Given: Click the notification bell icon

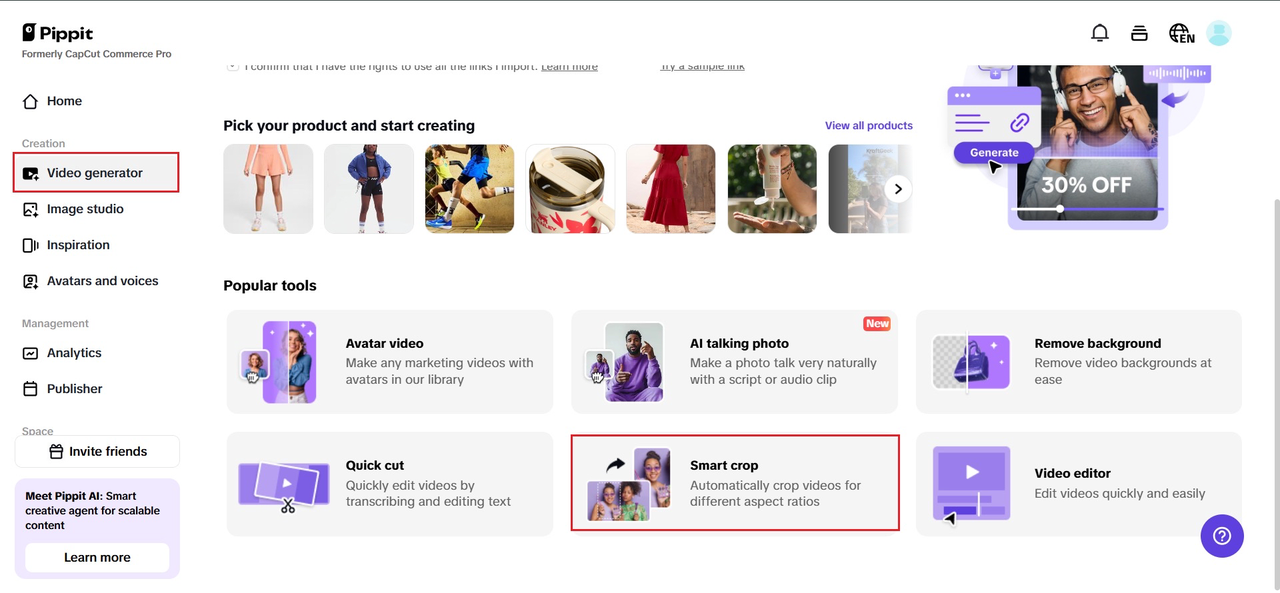Looking at the screenshot, I should click(1099, 33).
